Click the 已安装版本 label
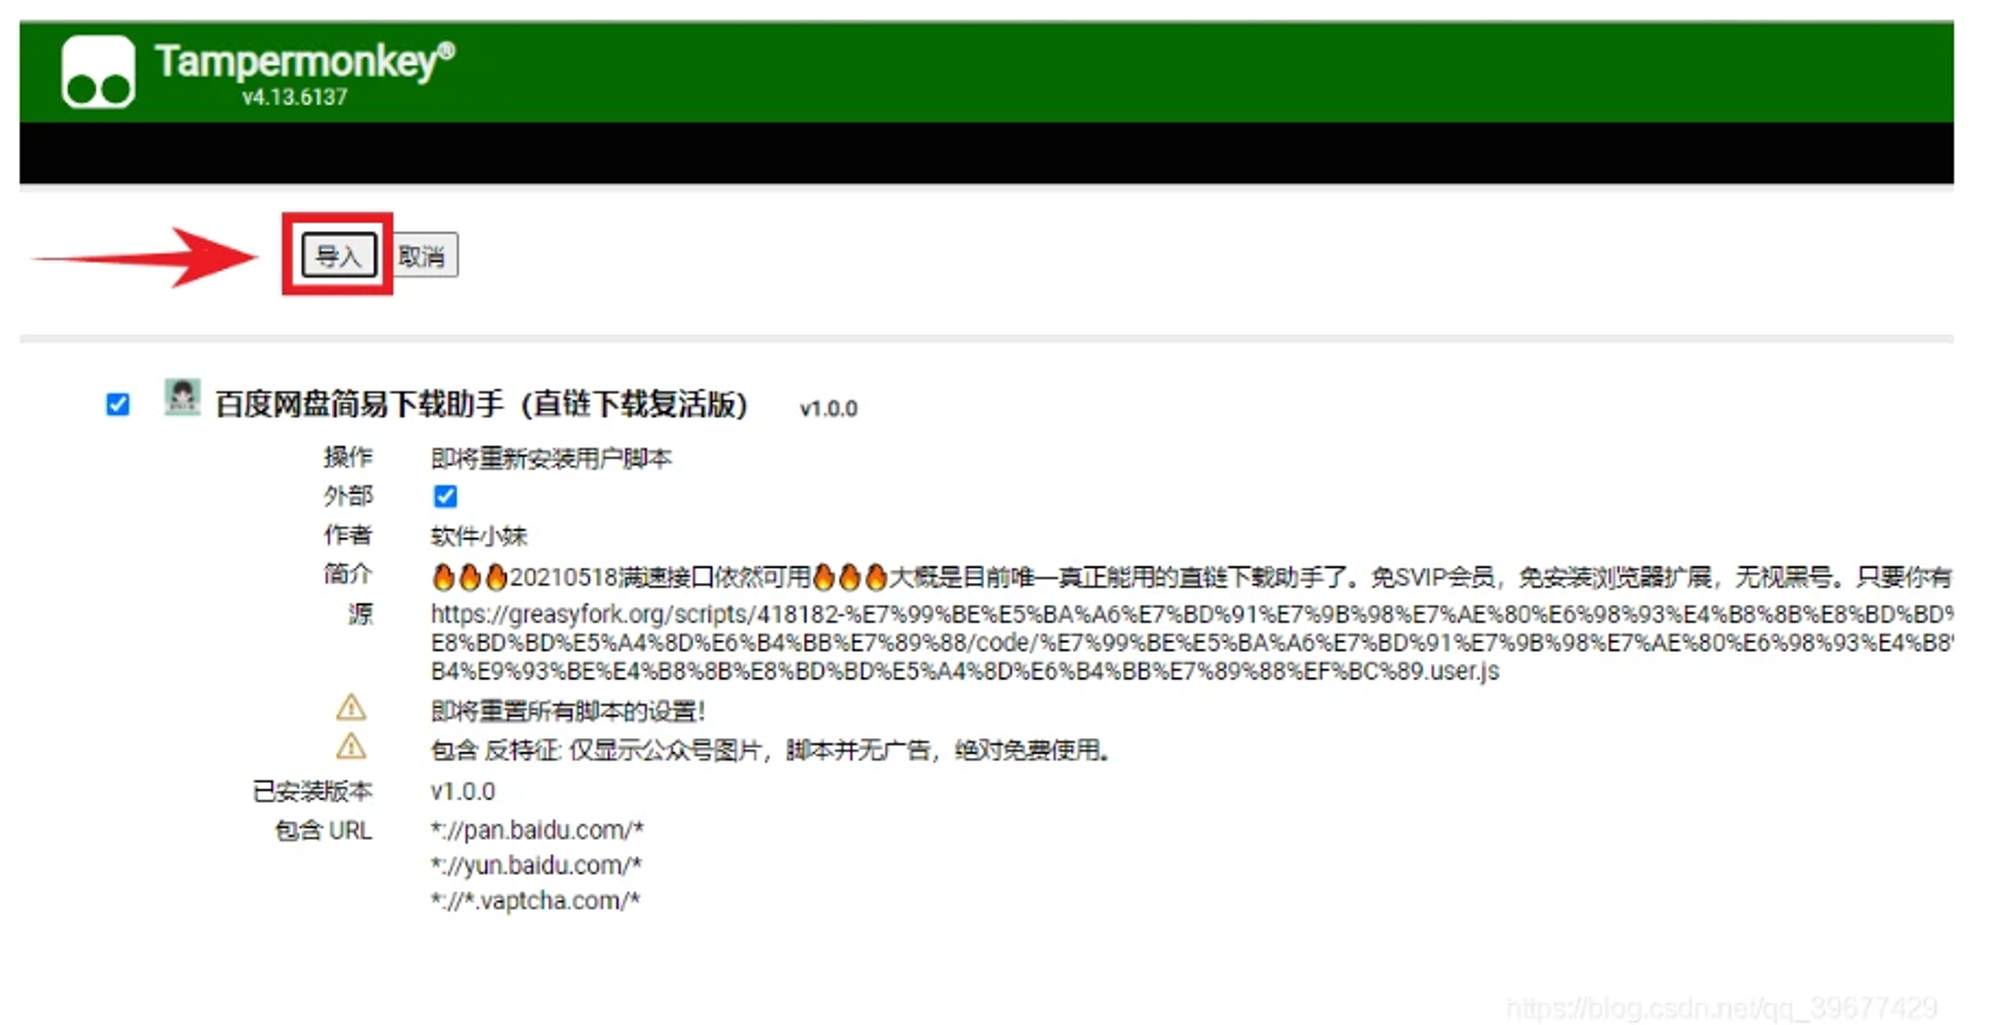The height and width of the screenshot is (1025, 2000). coord(312,791)
